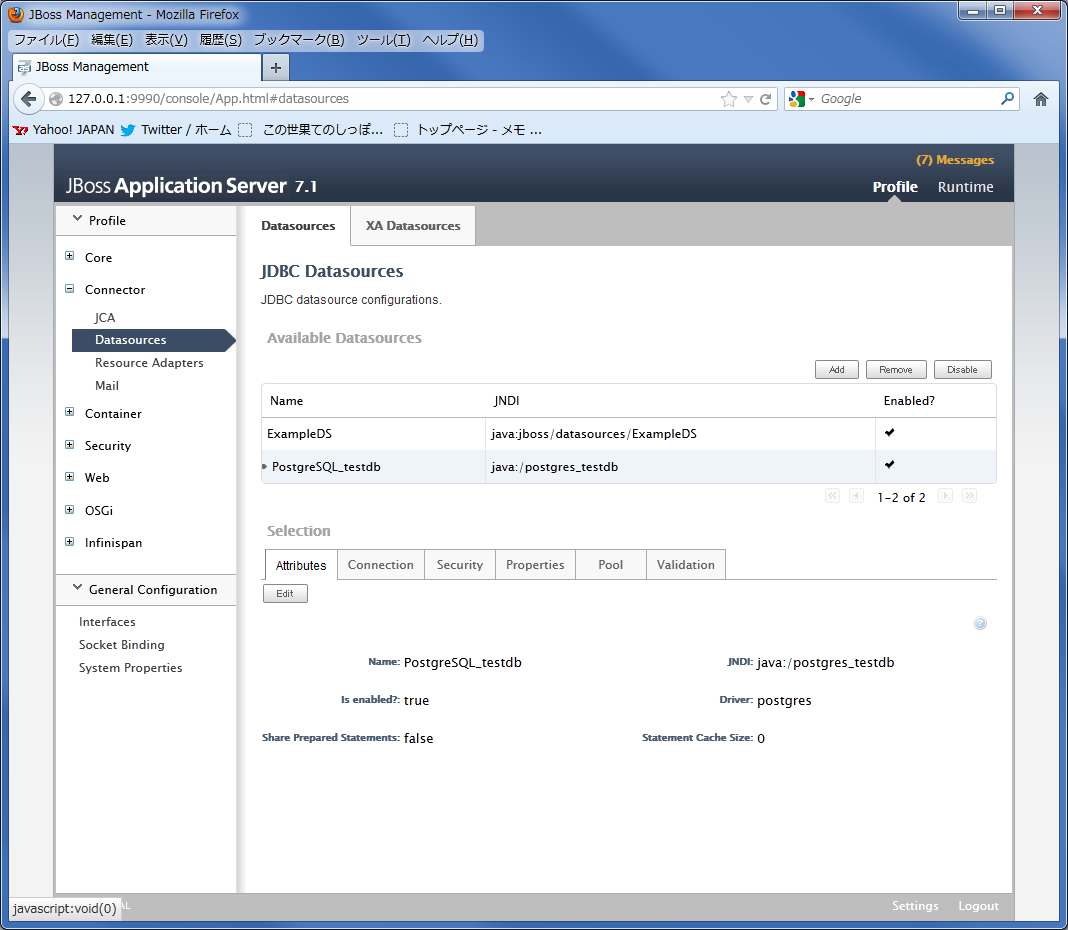1068x930 pixels.
Task: Click the help question icon in Attributes panel
Action: pyautogui.click(x=980, y=623)
